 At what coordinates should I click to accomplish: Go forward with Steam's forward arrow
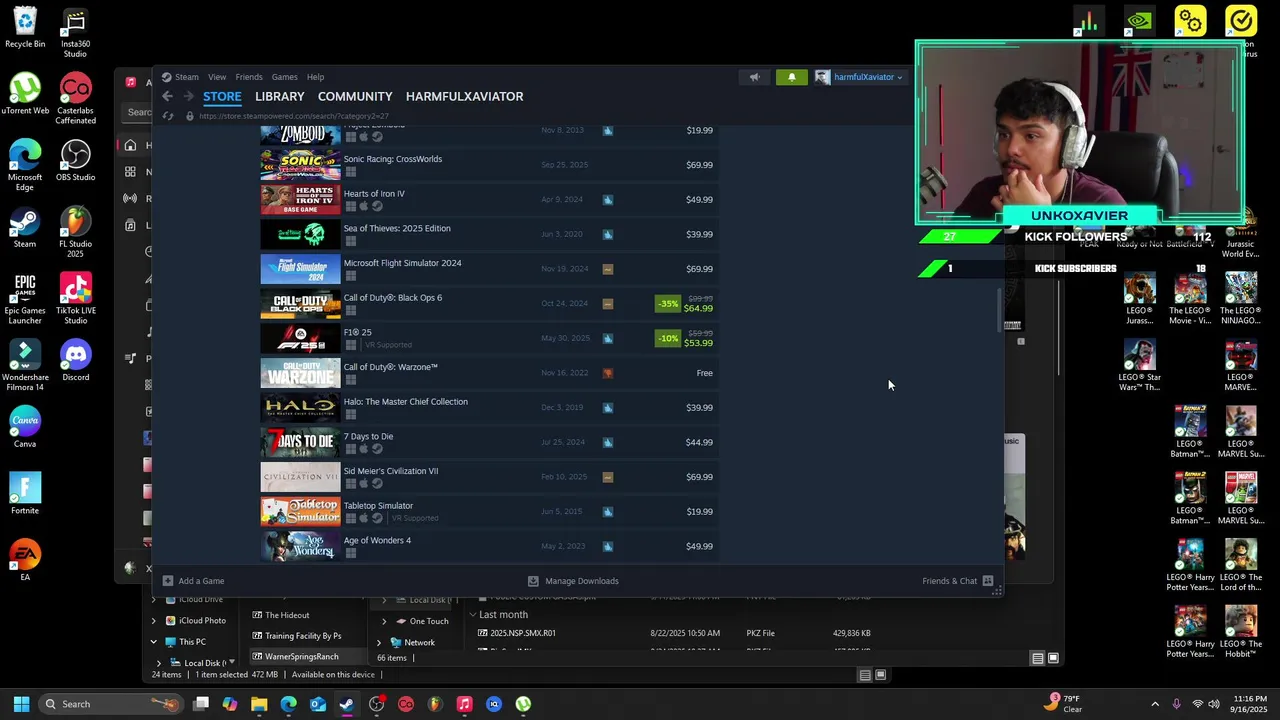187,96
